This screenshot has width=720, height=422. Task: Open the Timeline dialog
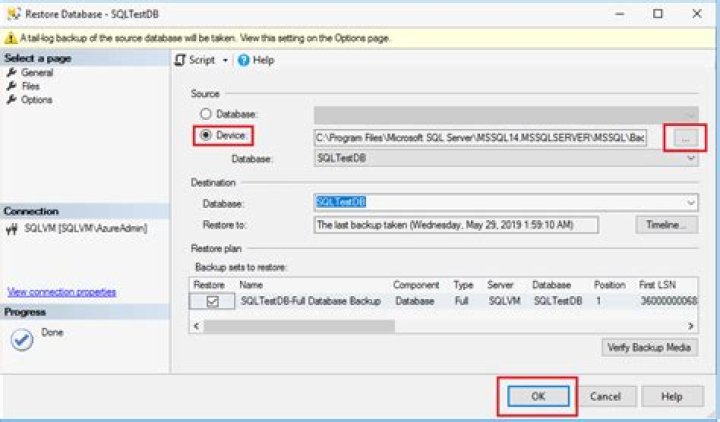pyautogui.click(x=665, y=225)
